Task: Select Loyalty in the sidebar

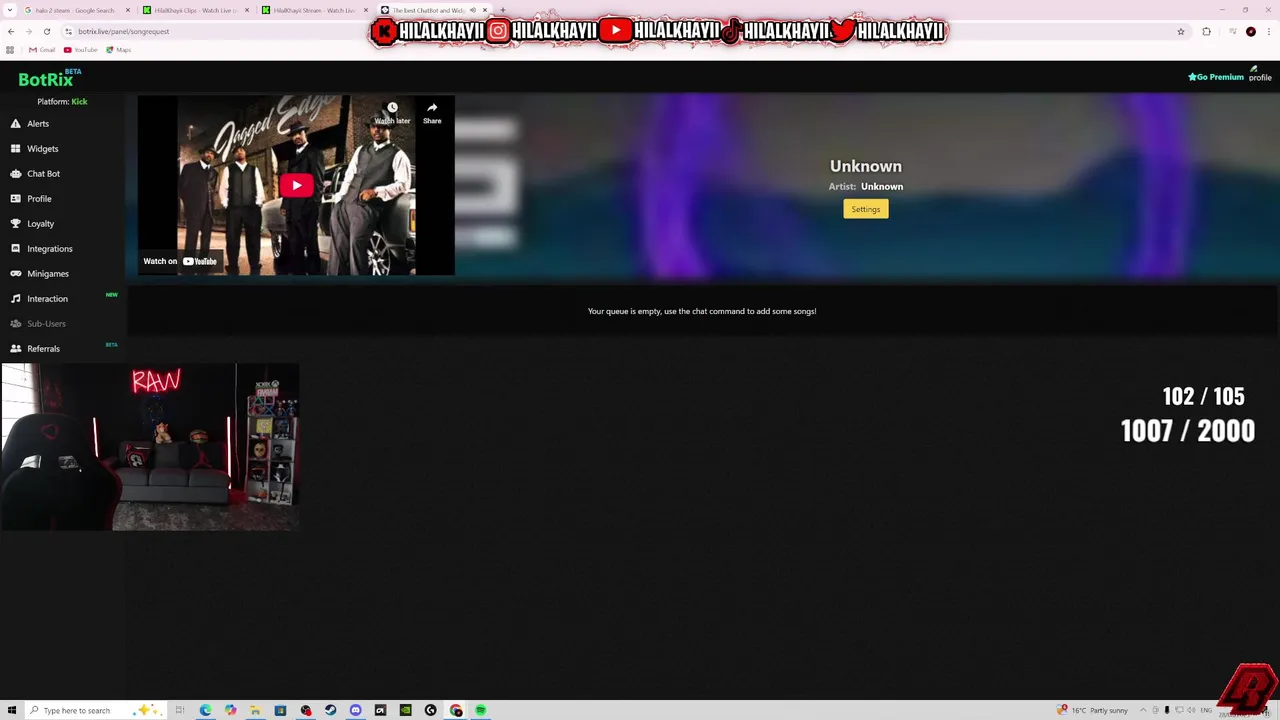Action: coord(40,224)
